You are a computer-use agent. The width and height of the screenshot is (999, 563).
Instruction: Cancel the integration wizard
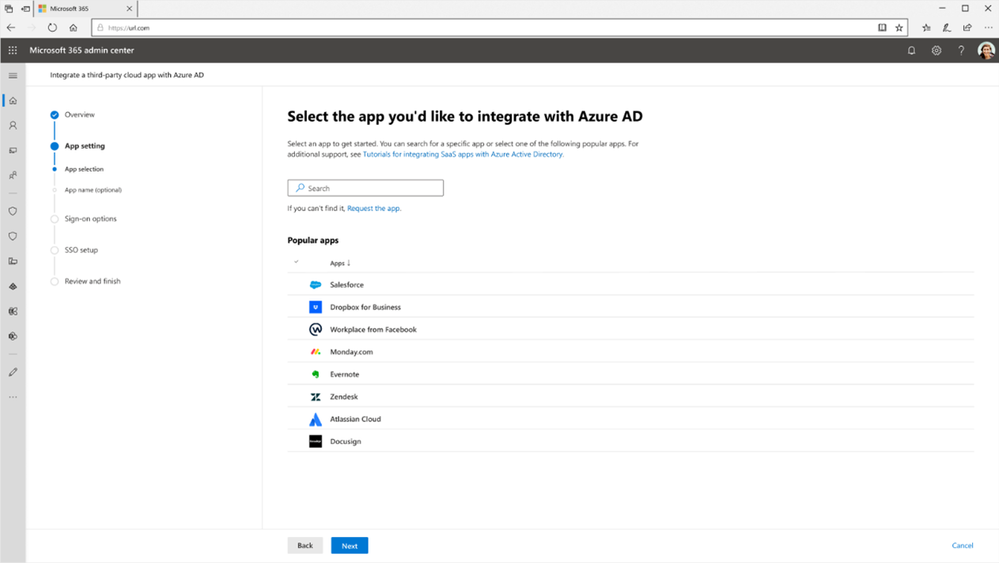pos(962,546)
